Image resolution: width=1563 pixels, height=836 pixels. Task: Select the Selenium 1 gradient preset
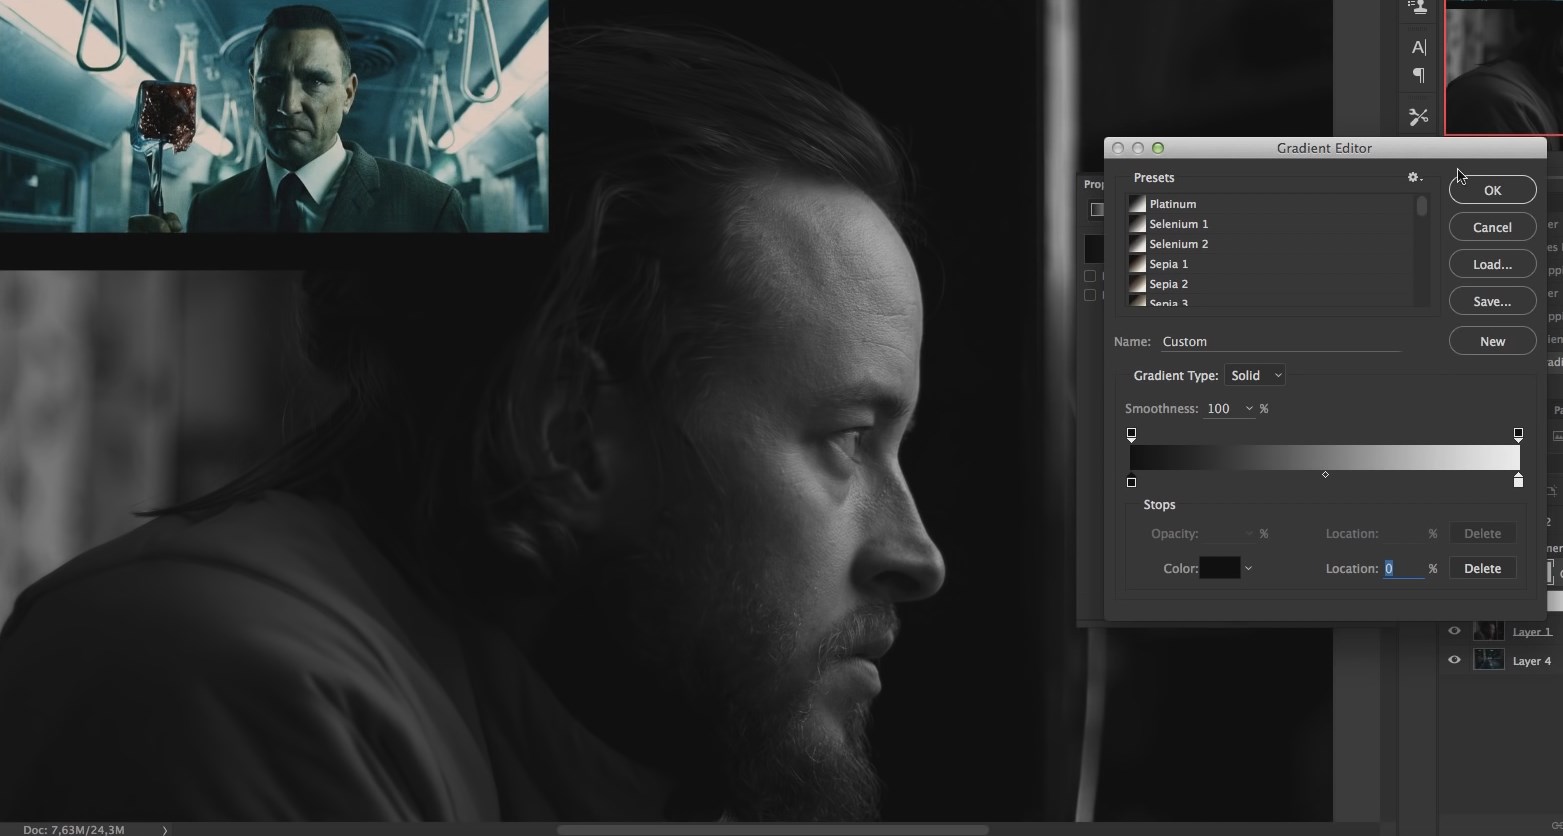(x=1271, y=224)
